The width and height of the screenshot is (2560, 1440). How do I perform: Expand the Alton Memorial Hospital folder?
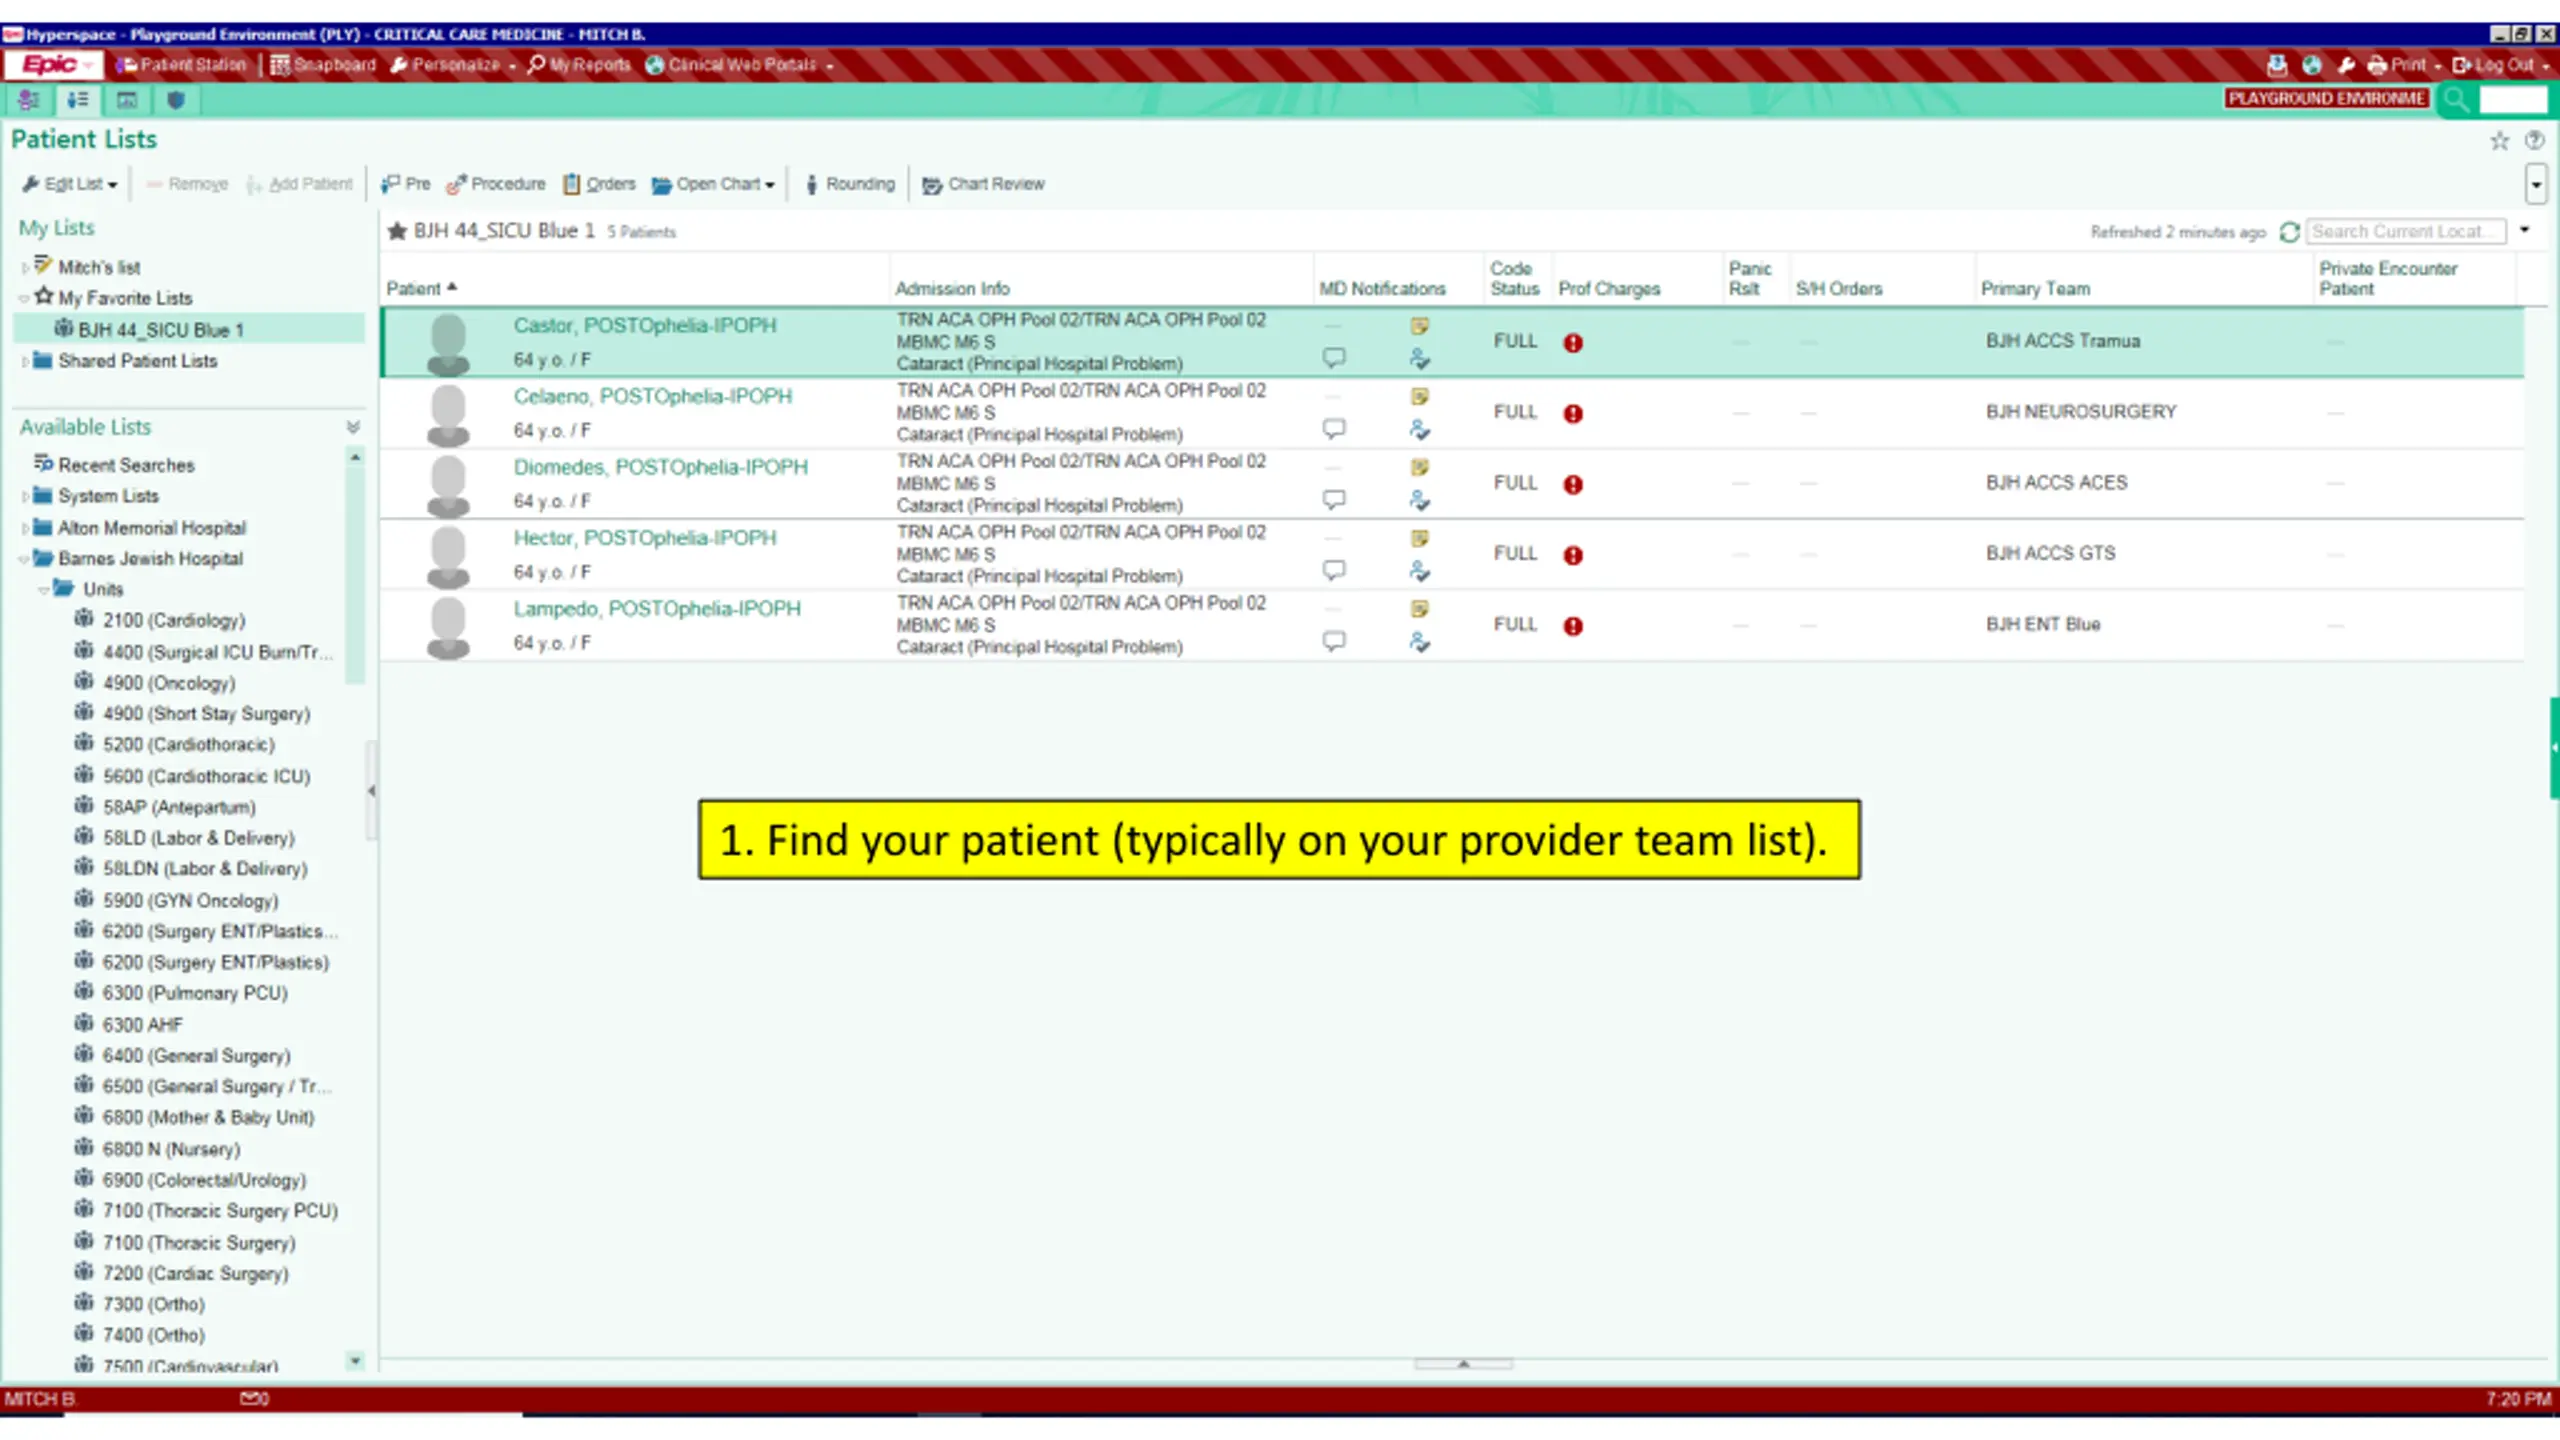(25, 528)
